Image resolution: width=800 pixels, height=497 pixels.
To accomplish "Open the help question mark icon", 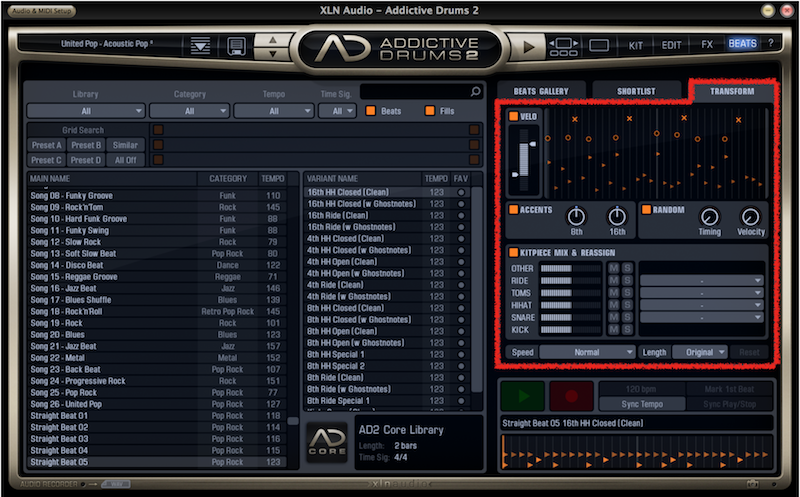I will click(x=770, y=43).
